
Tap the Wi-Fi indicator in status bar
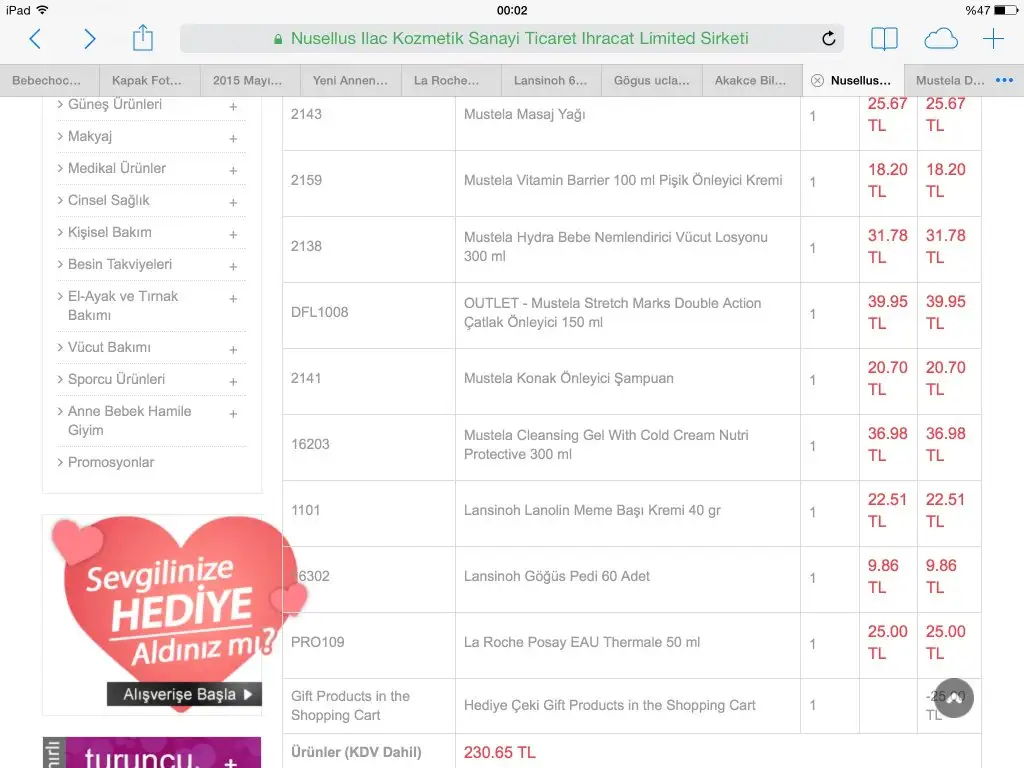point(42,10)
